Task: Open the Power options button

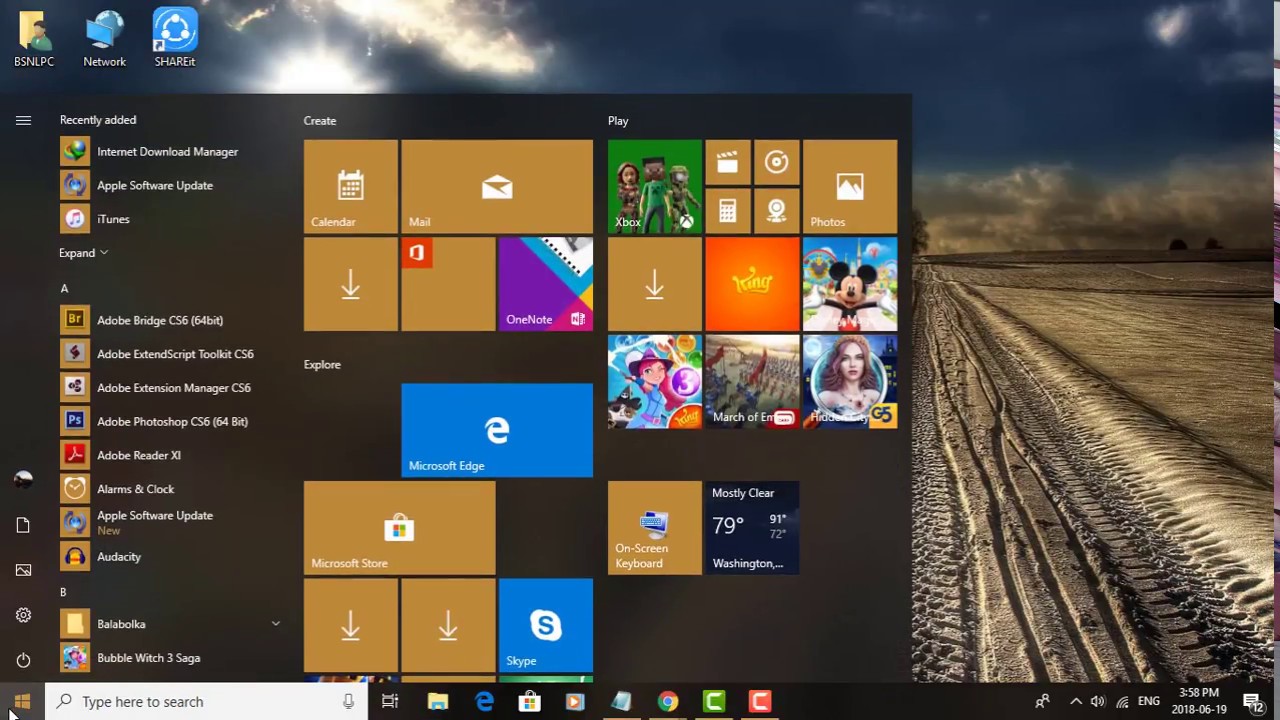Action: coord(23,660)
